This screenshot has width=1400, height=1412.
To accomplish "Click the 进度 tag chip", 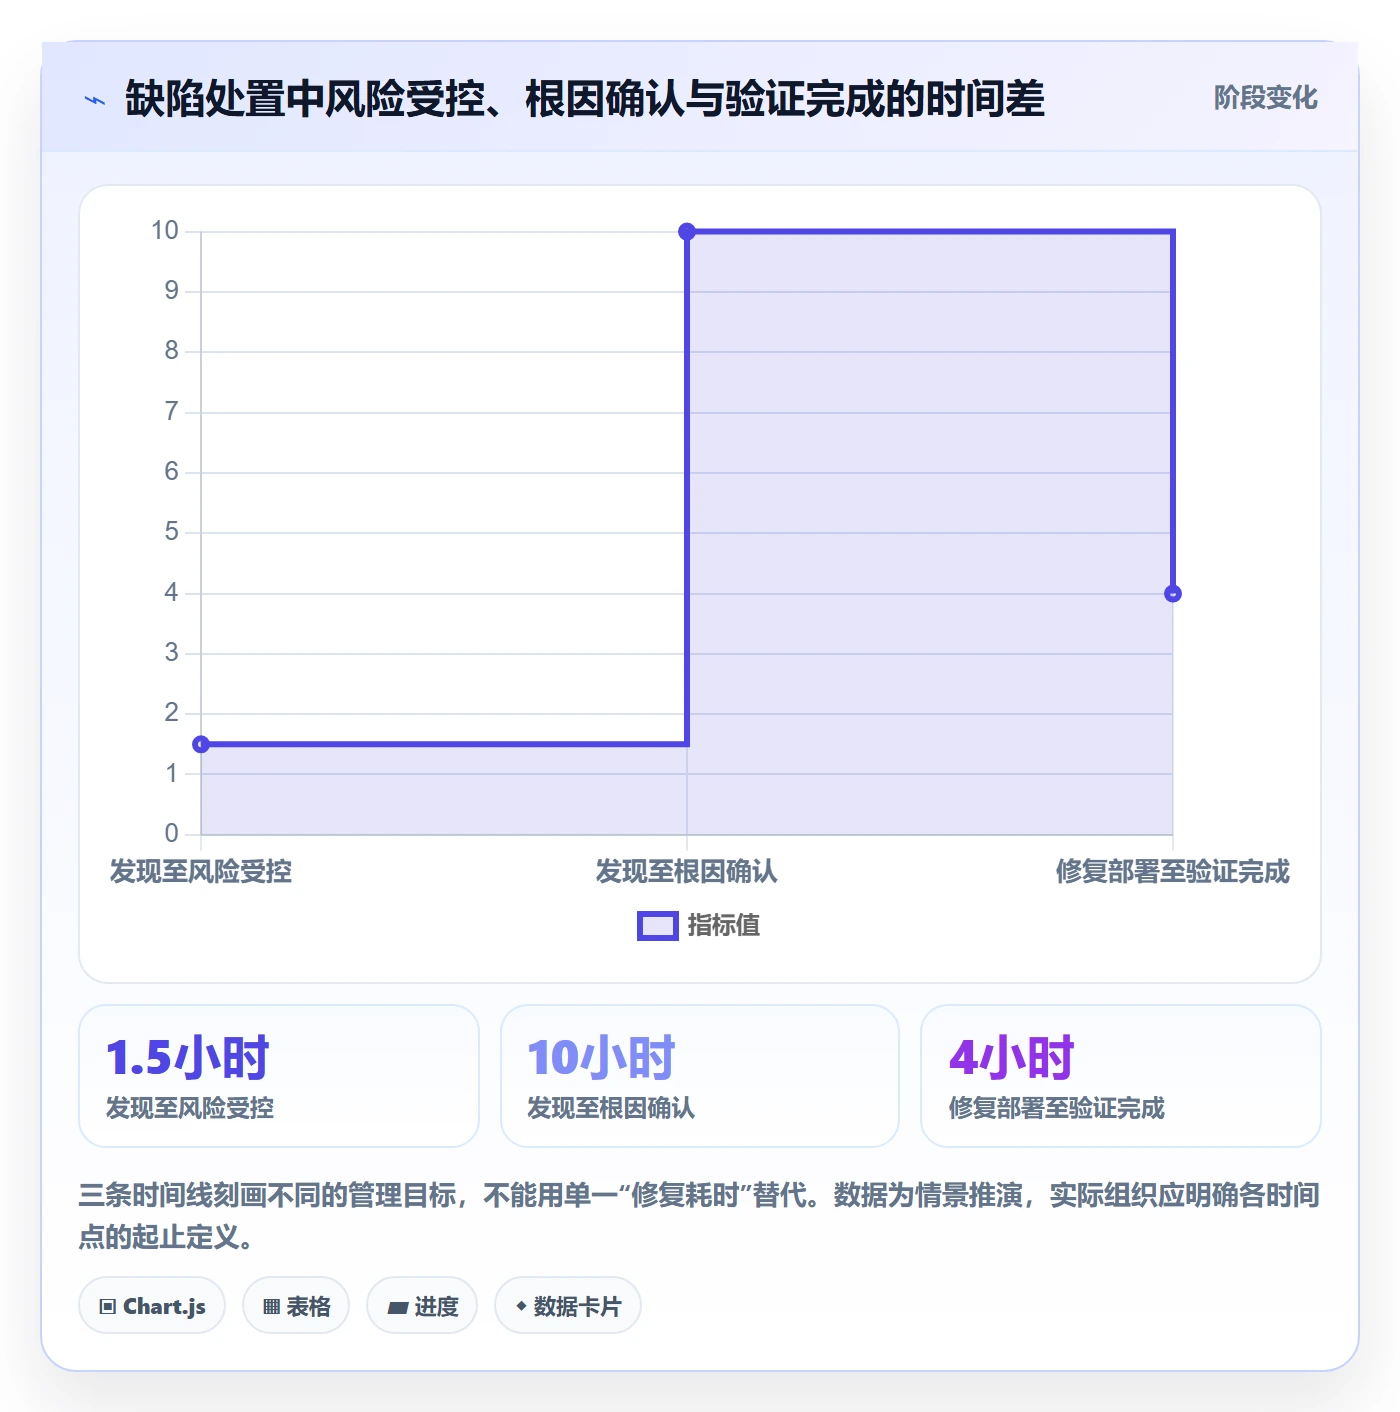I will click(422, 1305).
